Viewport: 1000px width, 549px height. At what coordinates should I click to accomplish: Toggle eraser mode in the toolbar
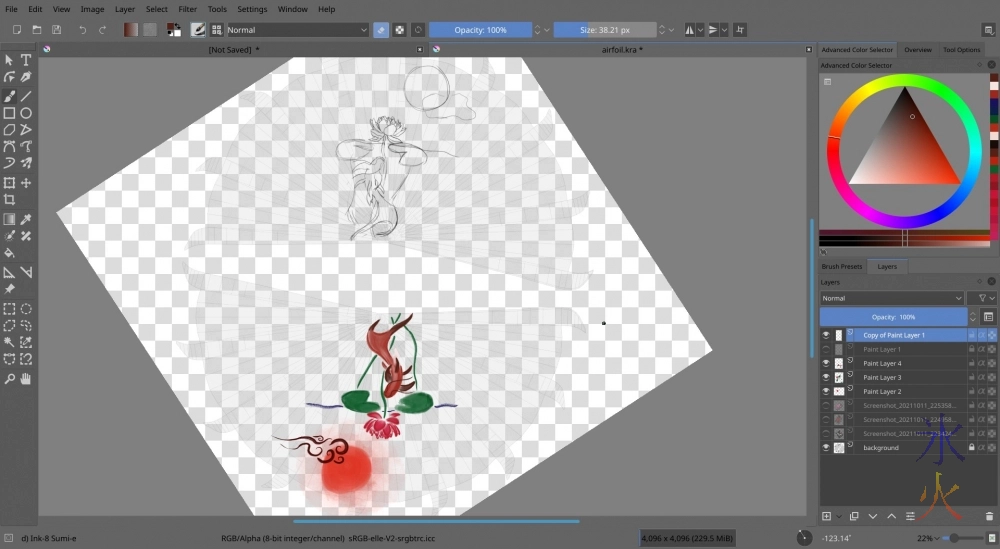[x=381, y=30]
